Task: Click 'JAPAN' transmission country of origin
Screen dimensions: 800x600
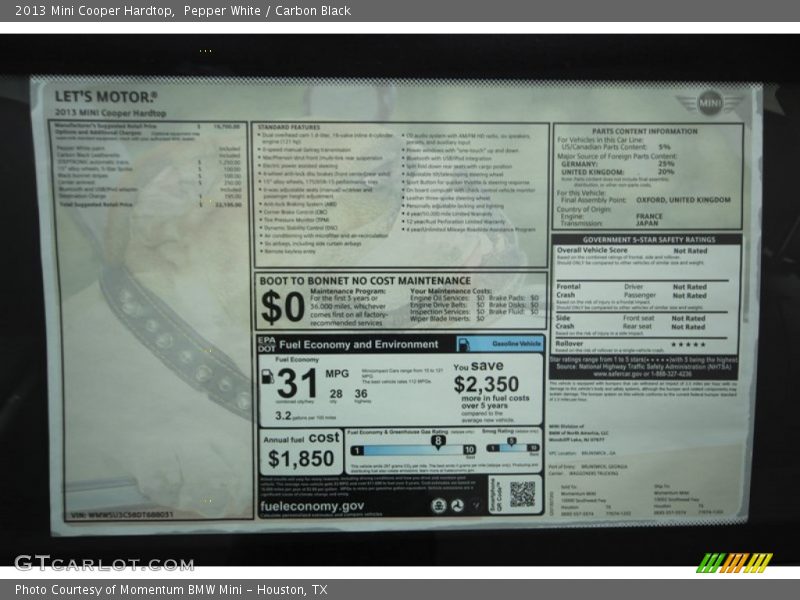Action: coord(647,223)
